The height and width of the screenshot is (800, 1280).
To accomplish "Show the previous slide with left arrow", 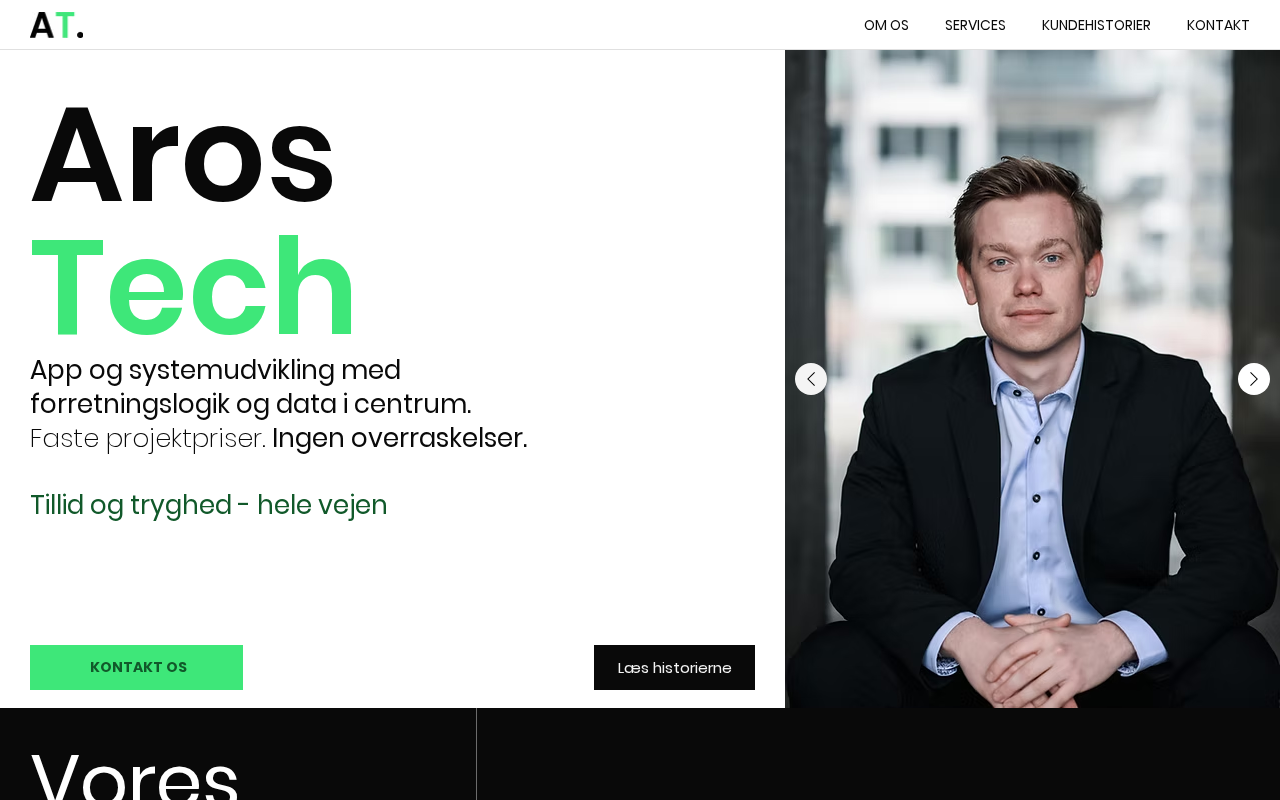I will (811, 379).
